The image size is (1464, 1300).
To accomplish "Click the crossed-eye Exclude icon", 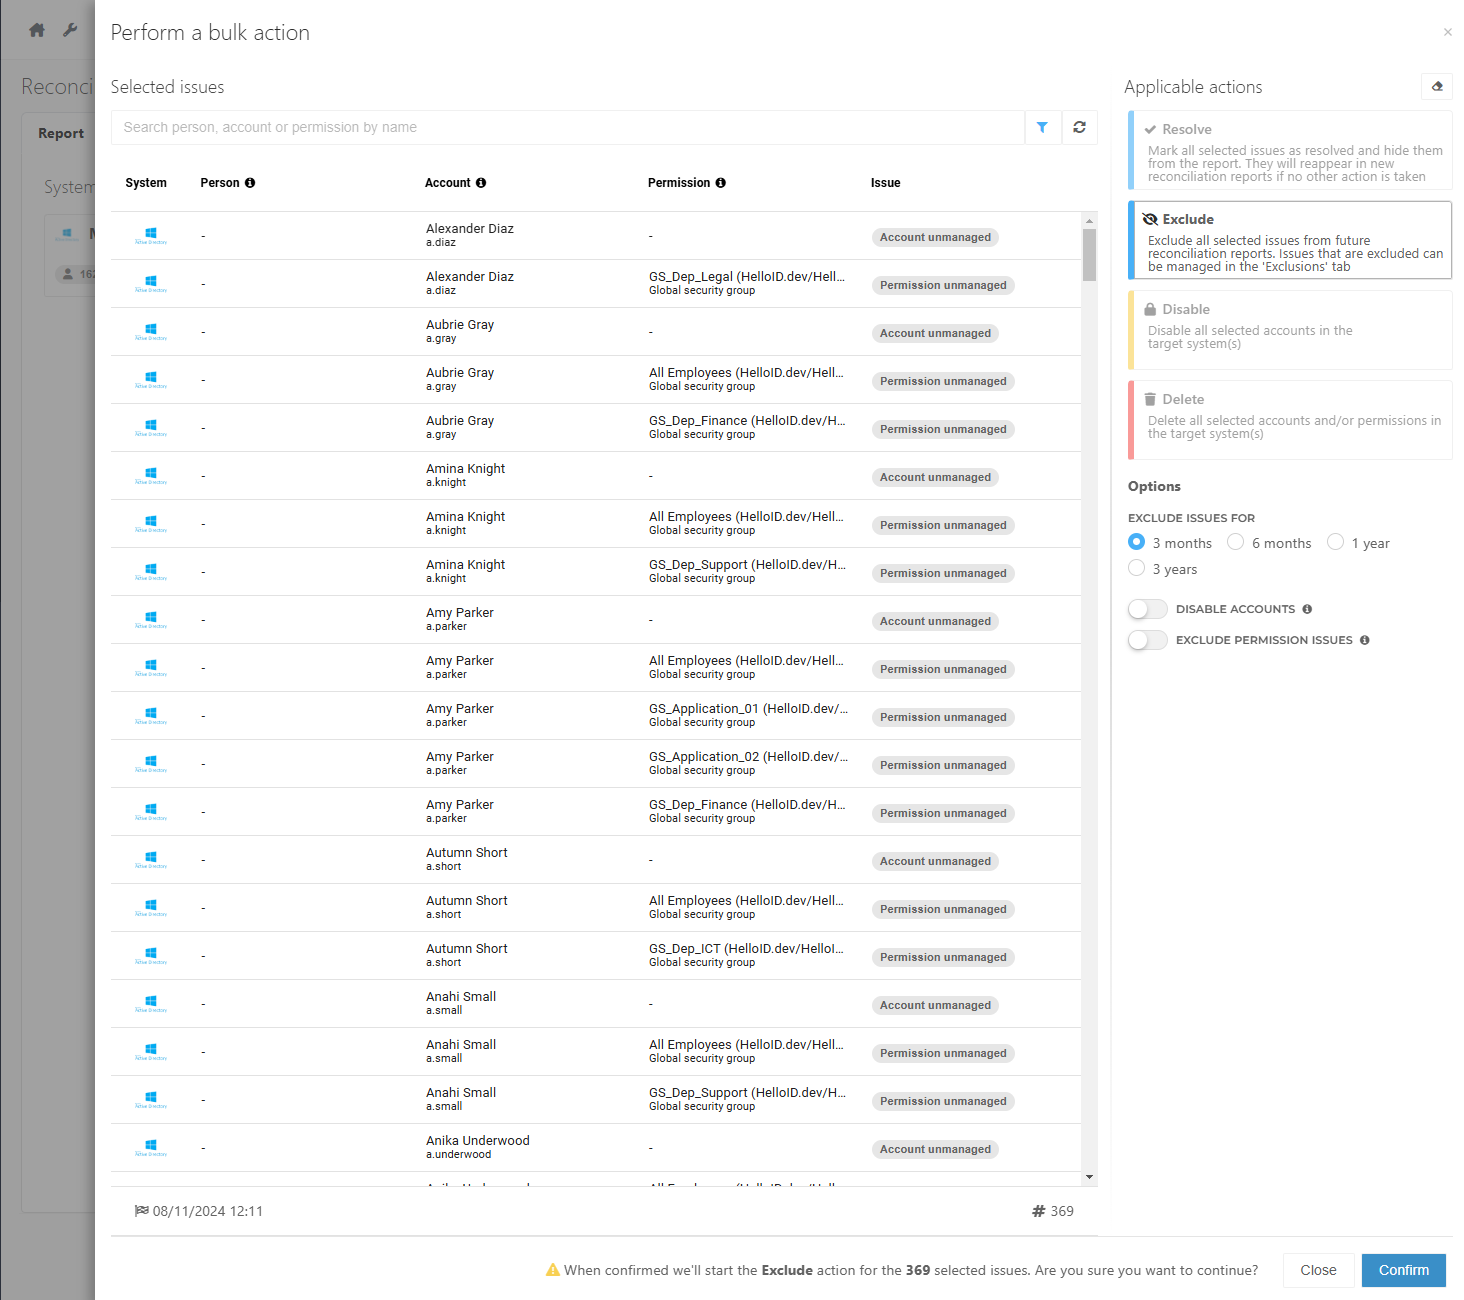I will 1150,219.
